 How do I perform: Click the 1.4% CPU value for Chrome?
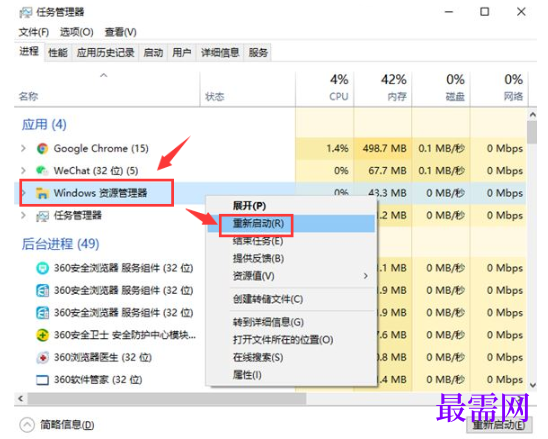(337, 149)
